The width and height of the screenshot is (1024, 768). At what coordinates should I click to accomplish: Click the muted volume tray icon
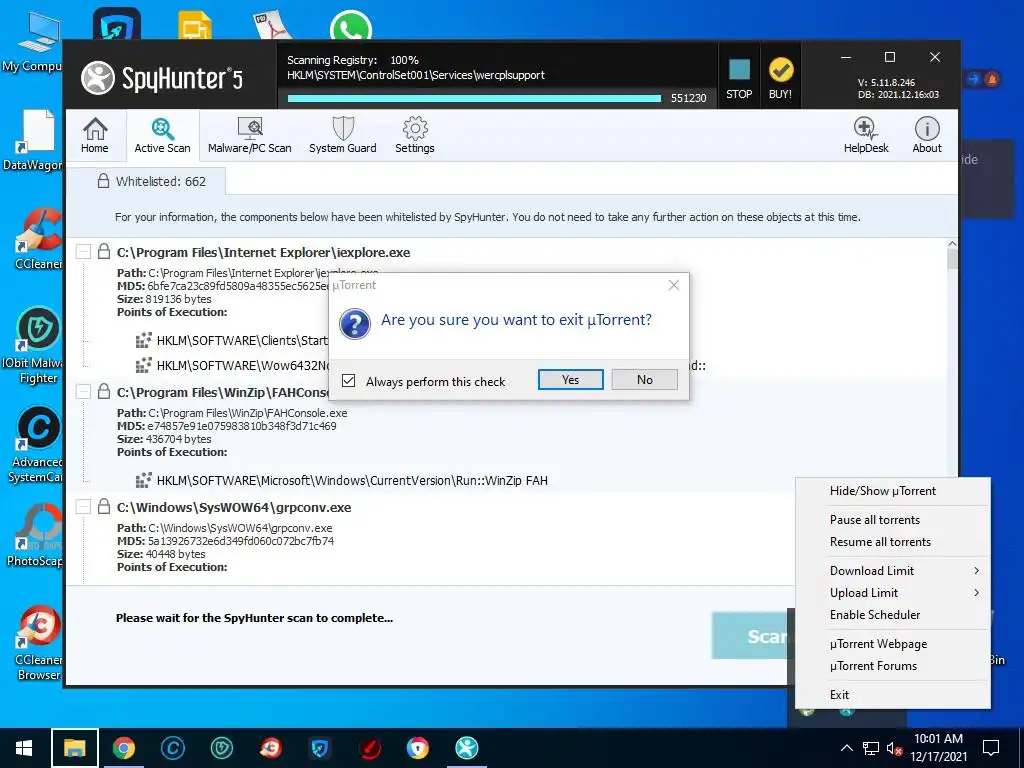[x=895, y=748]
